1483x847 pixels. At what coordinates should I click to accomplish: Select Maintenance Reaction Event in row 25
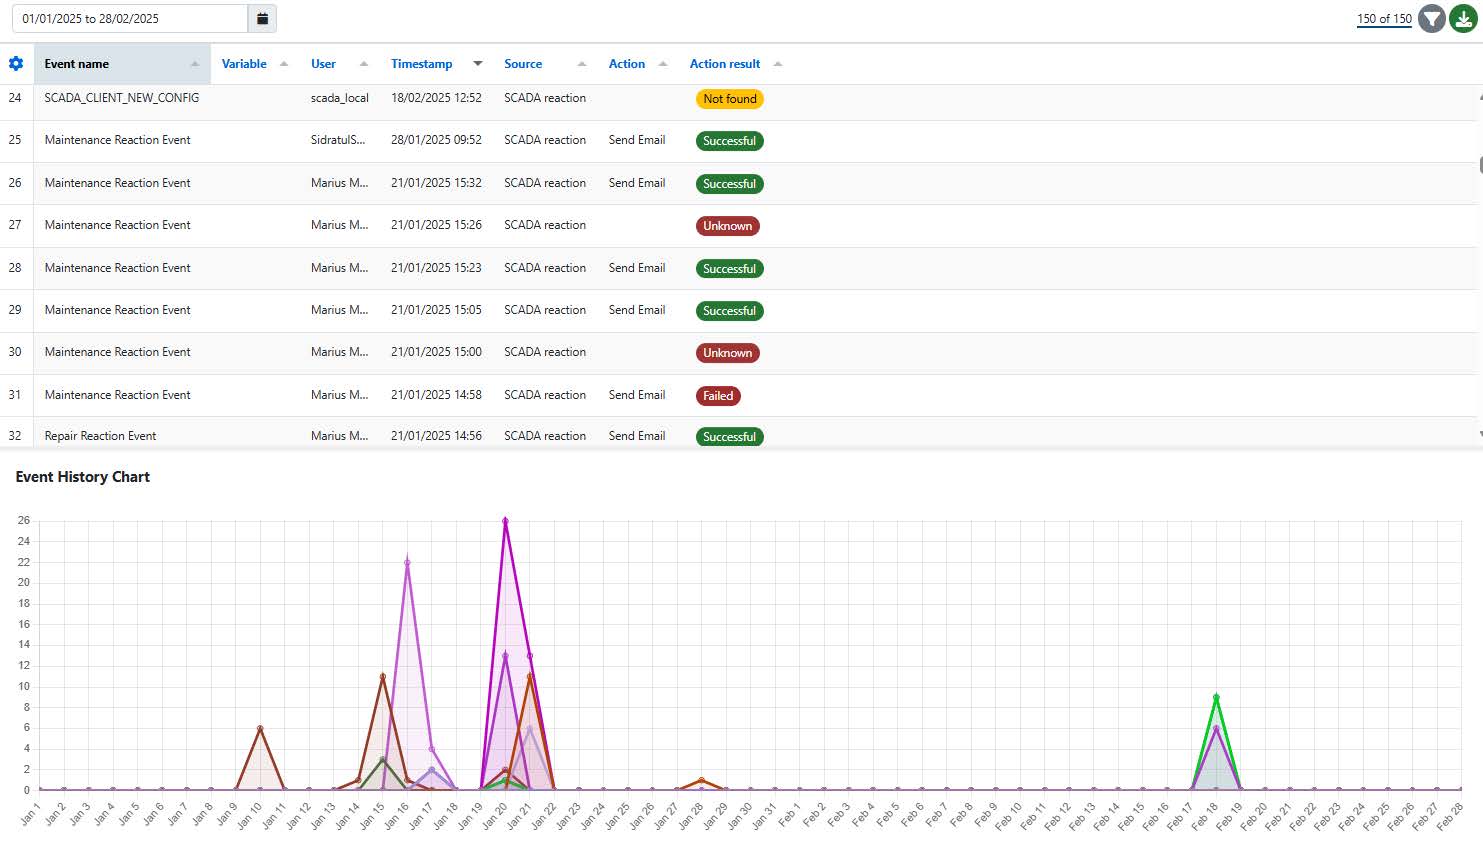[118, 140]
